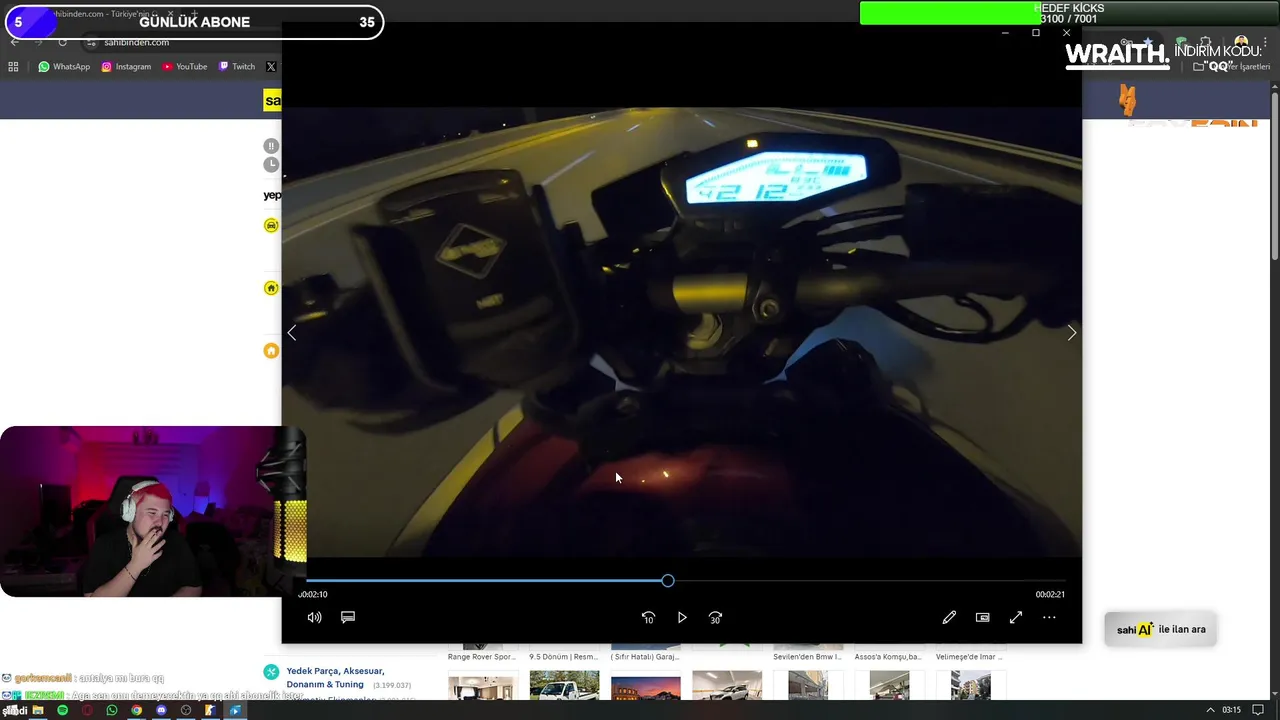Click the video seek bar handle
This screenshot has width=1280, height=720.
pos(668,581)
